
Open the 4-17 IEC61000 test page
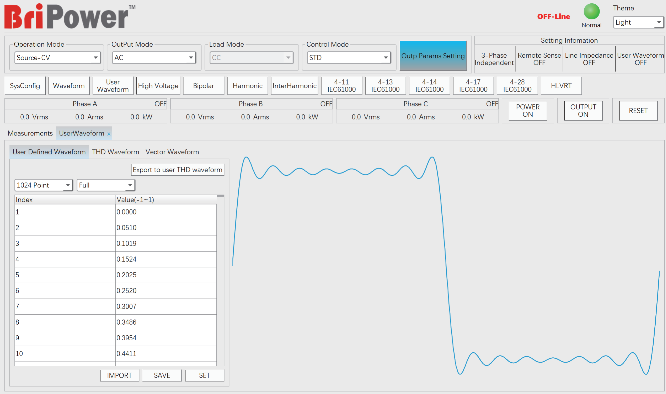pyautogui.click(x=473, y=86)
